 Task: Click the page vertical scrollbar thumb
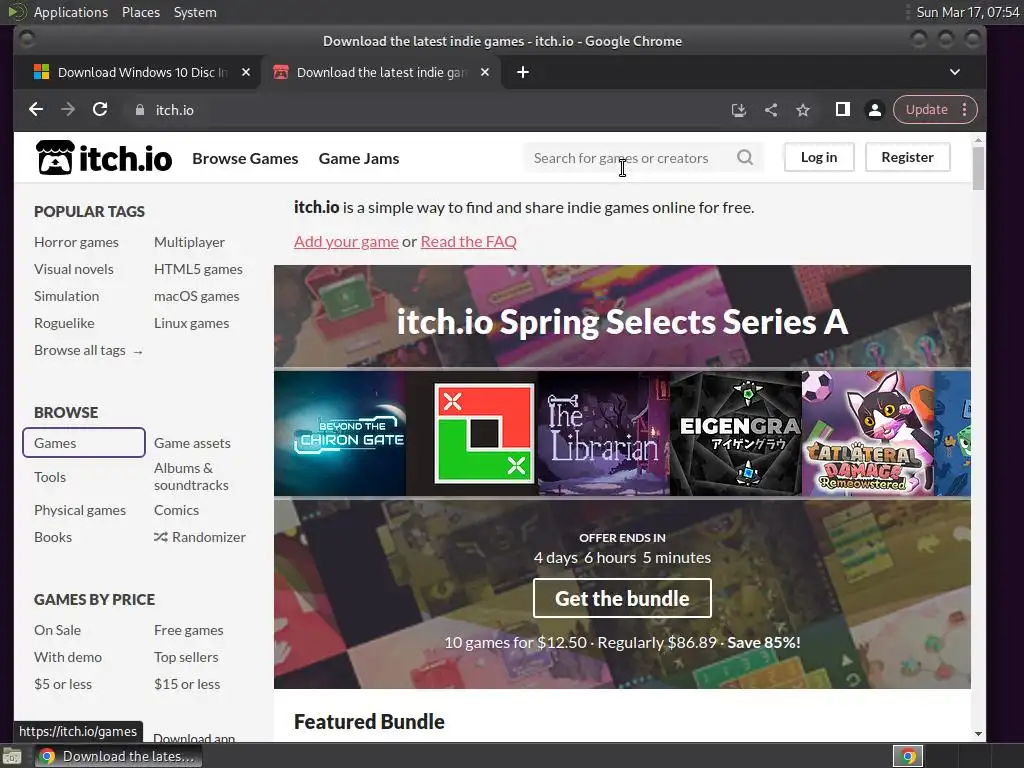[x=978, y=168]
